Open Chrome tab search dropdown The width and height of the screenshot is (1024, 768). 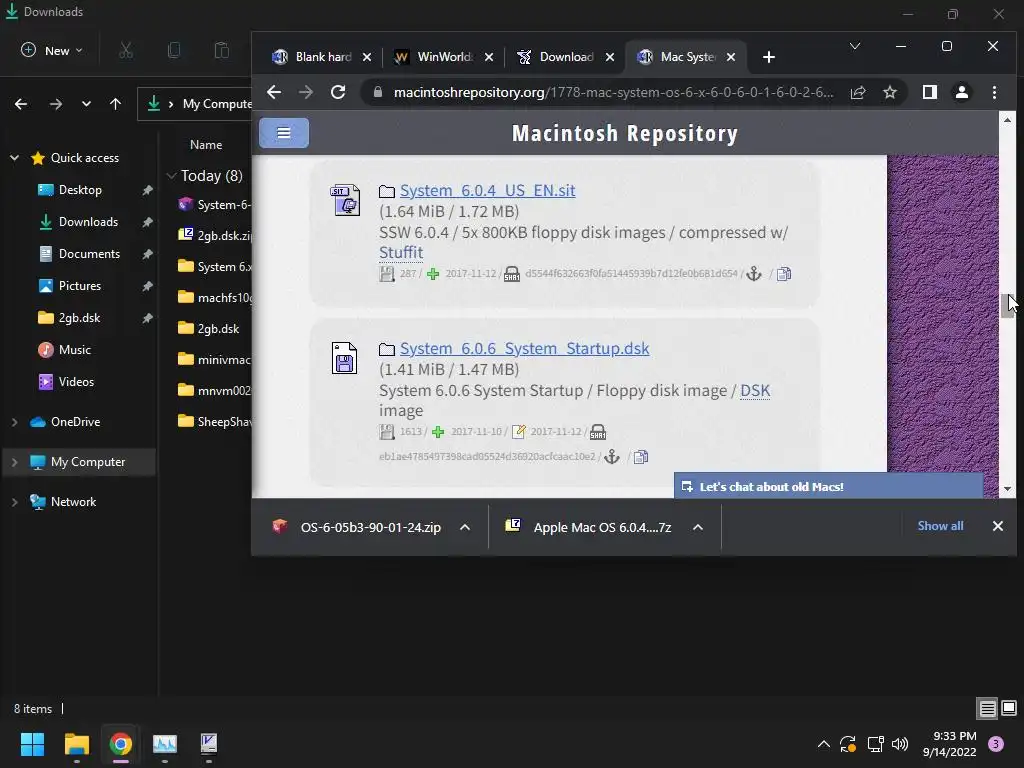pos(854,46)
